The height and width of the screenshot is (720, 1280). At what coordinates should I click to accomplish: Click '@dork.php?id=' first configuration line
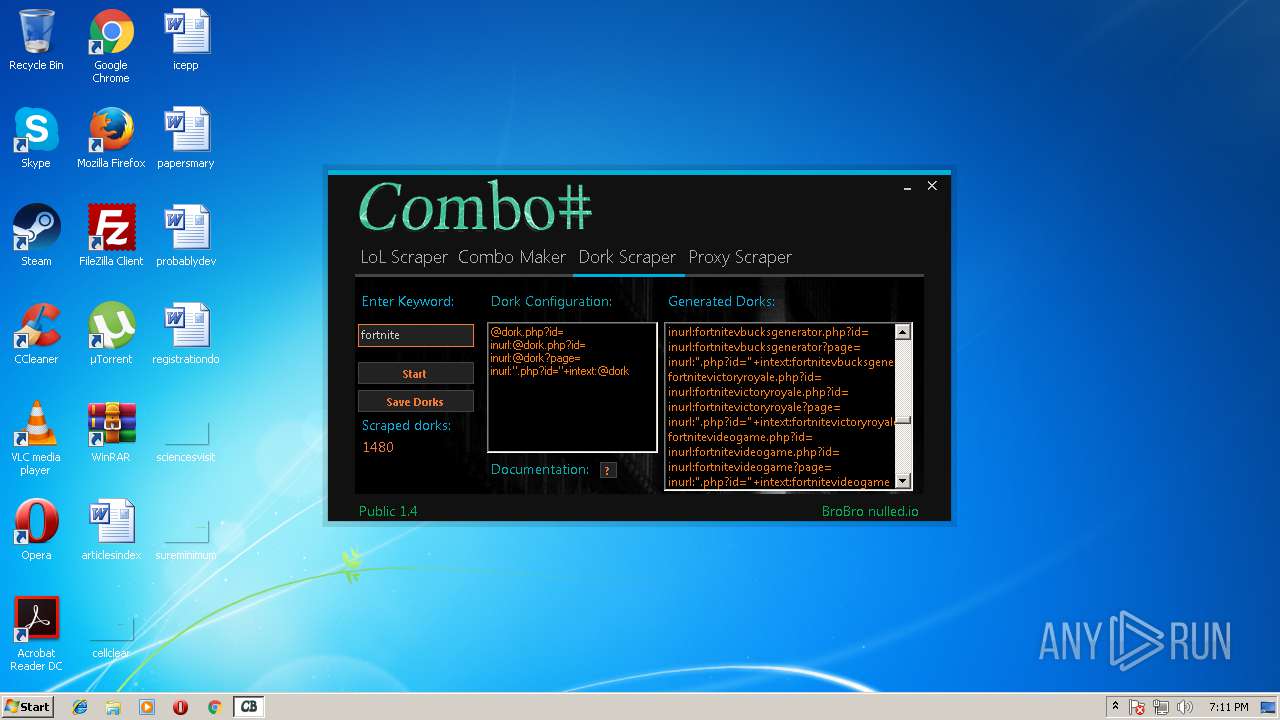[x=527, y=332]
